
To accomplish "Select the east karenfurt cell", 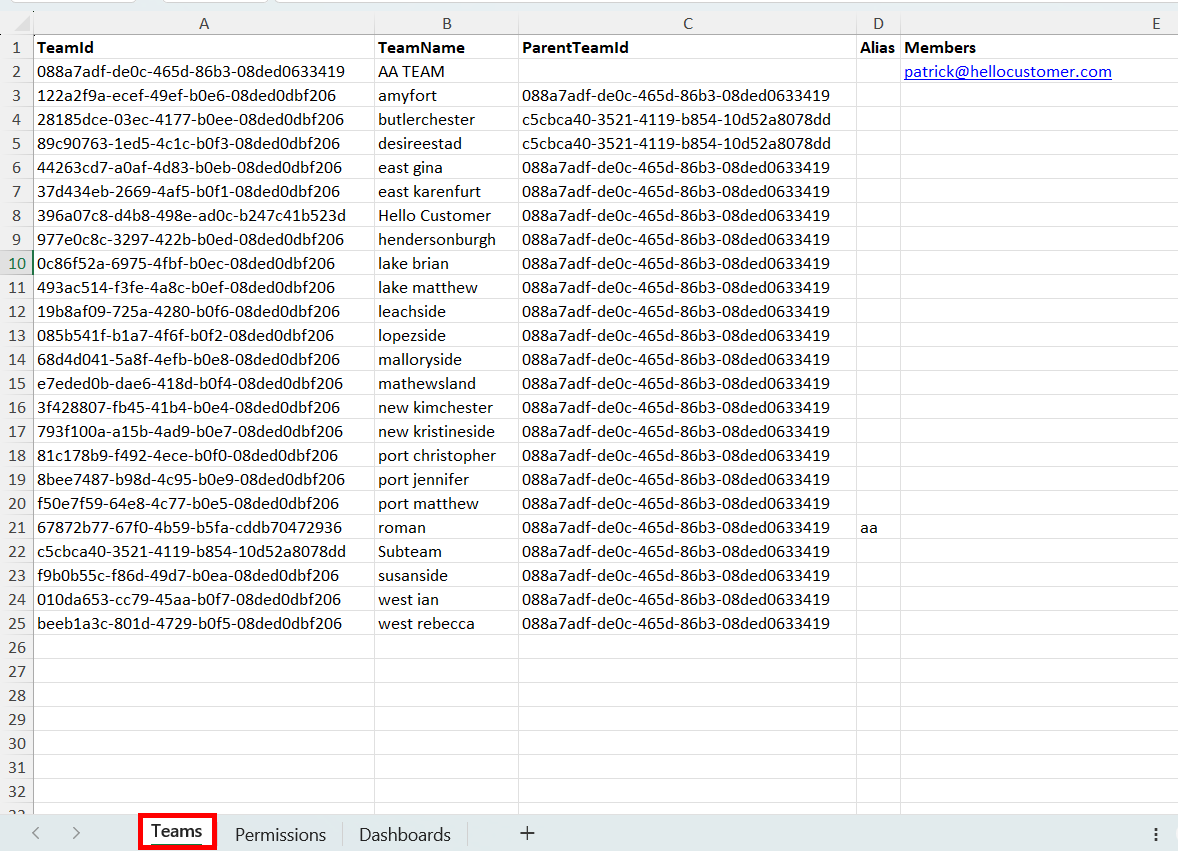I will click(446, 192).
